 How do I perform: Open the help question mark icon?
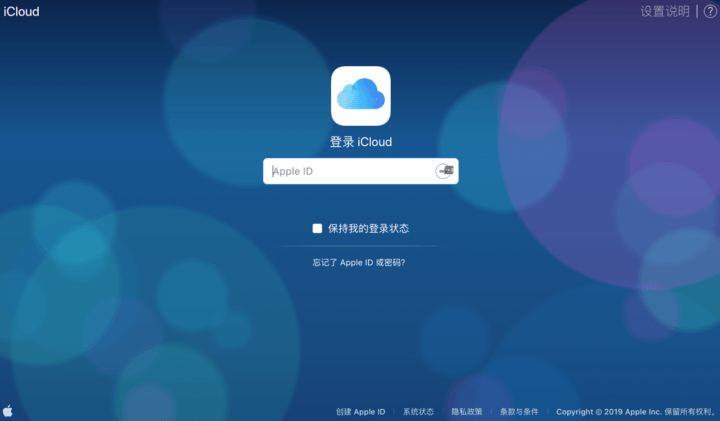(710, 11)
